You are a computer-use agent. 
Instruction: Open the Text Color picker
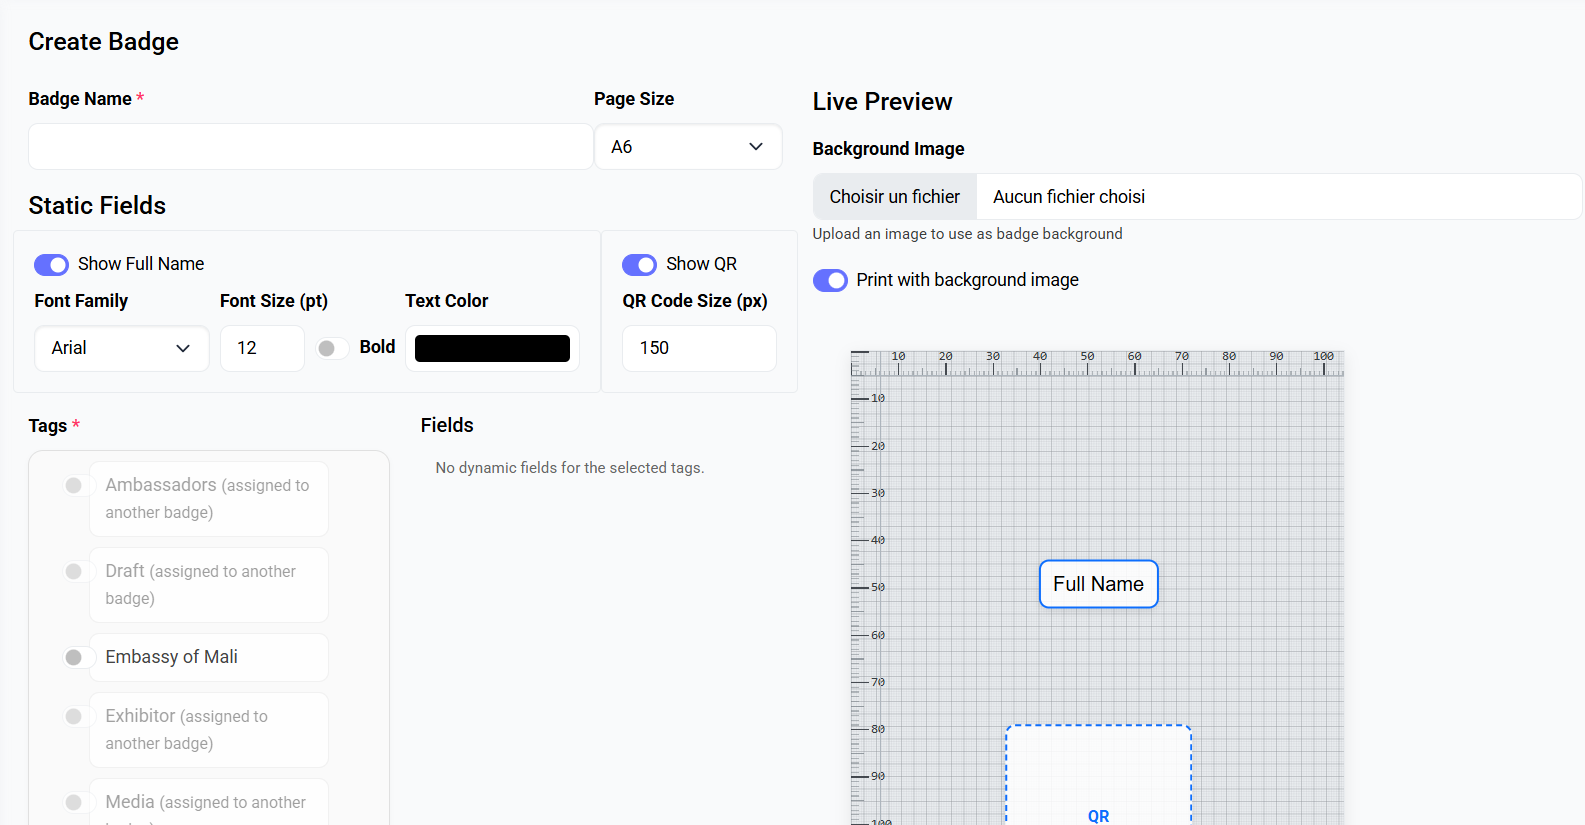coord(492,347)
